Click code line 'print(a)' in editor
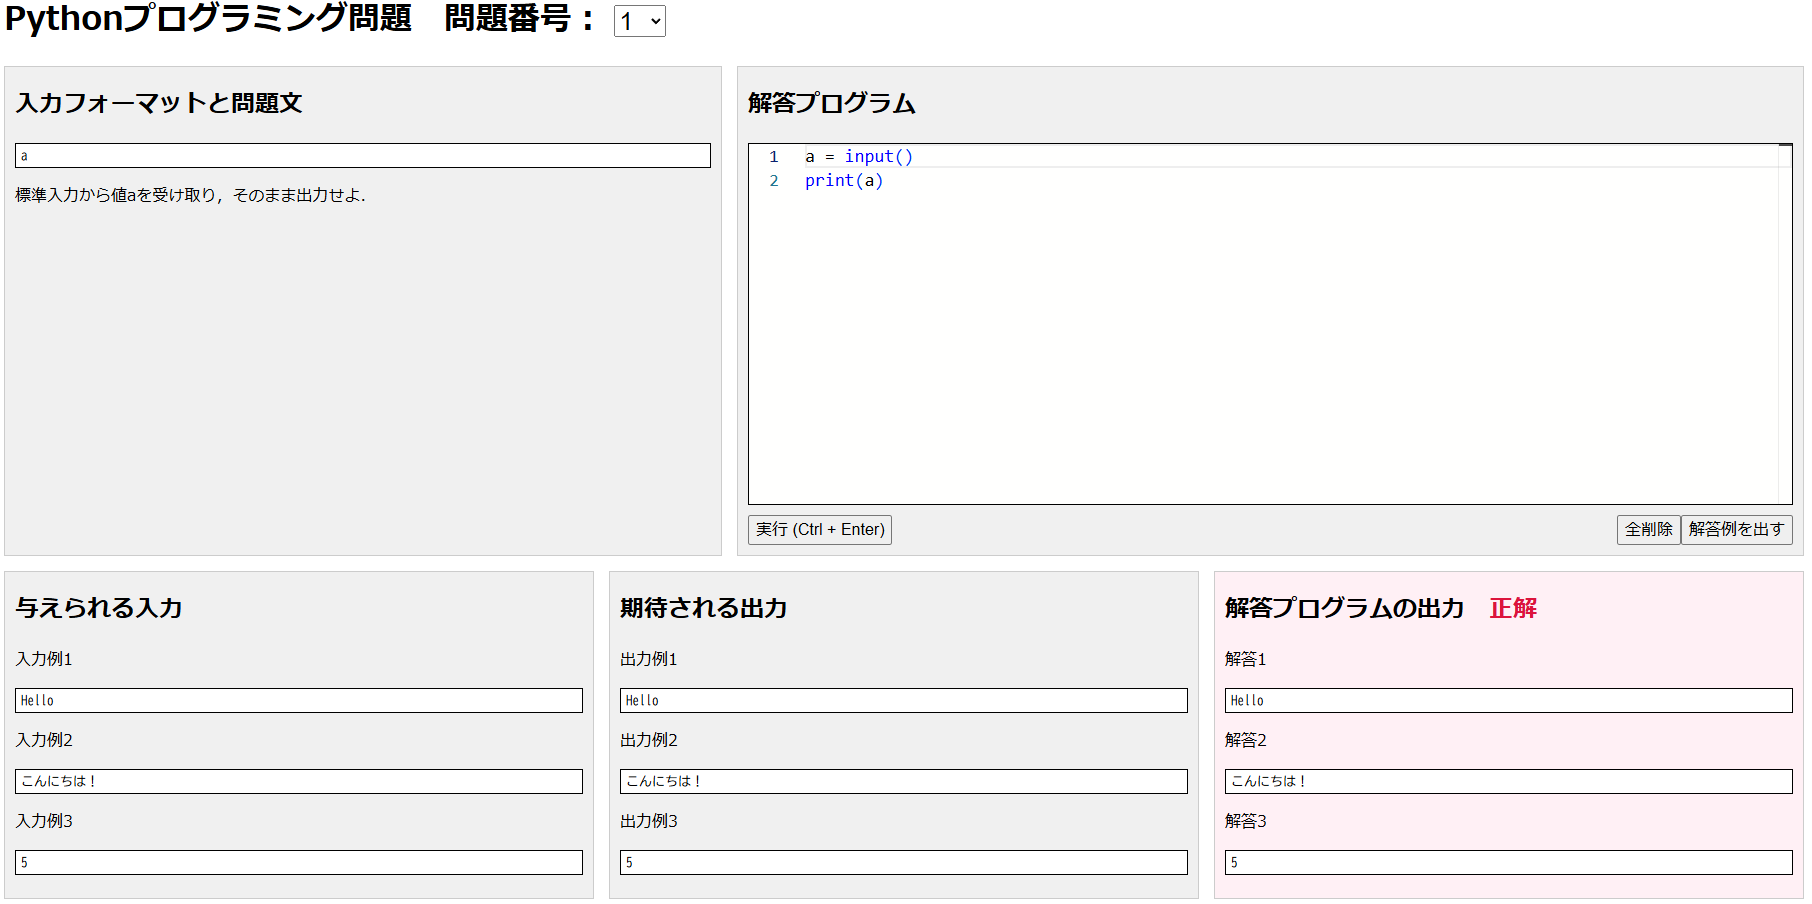Image resolution: width=1812 pixels, height=904 pixels. (x=844, y=181)
